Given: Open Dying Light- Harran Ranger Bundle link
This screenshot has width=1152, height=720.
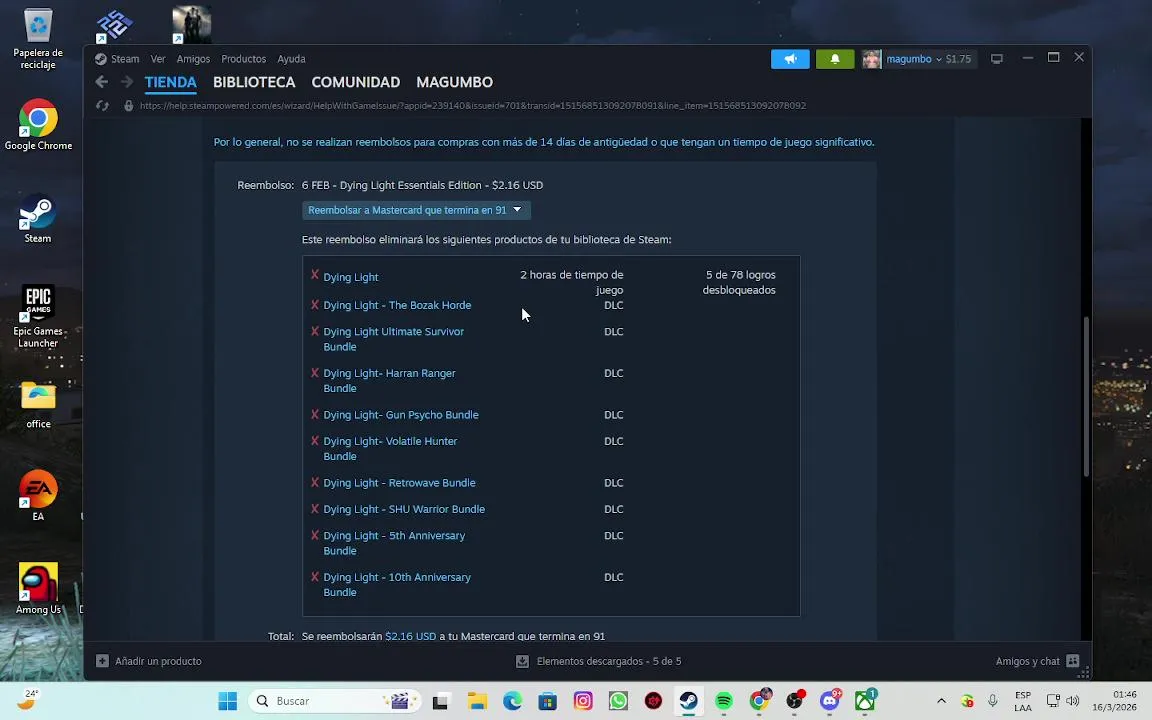Looking at the screenshot, I should click(x=389, y=381).
